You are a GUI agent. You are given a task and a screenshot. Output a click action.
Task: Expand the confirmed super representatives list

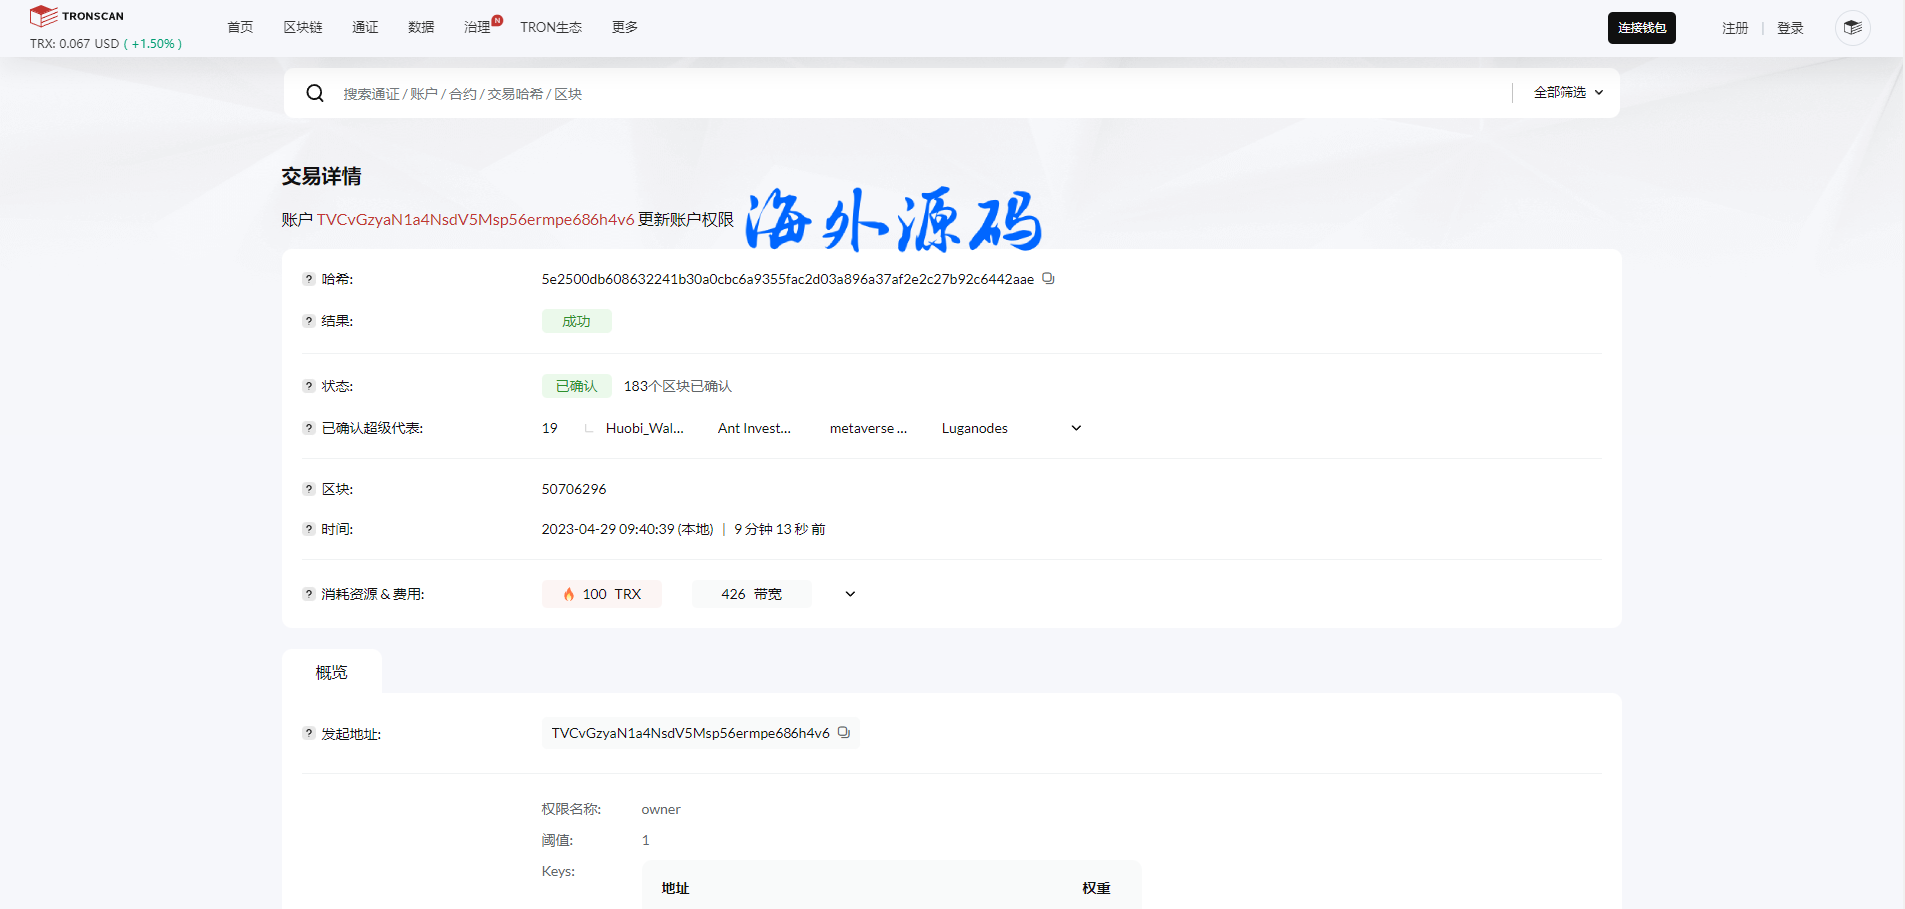1076,428
